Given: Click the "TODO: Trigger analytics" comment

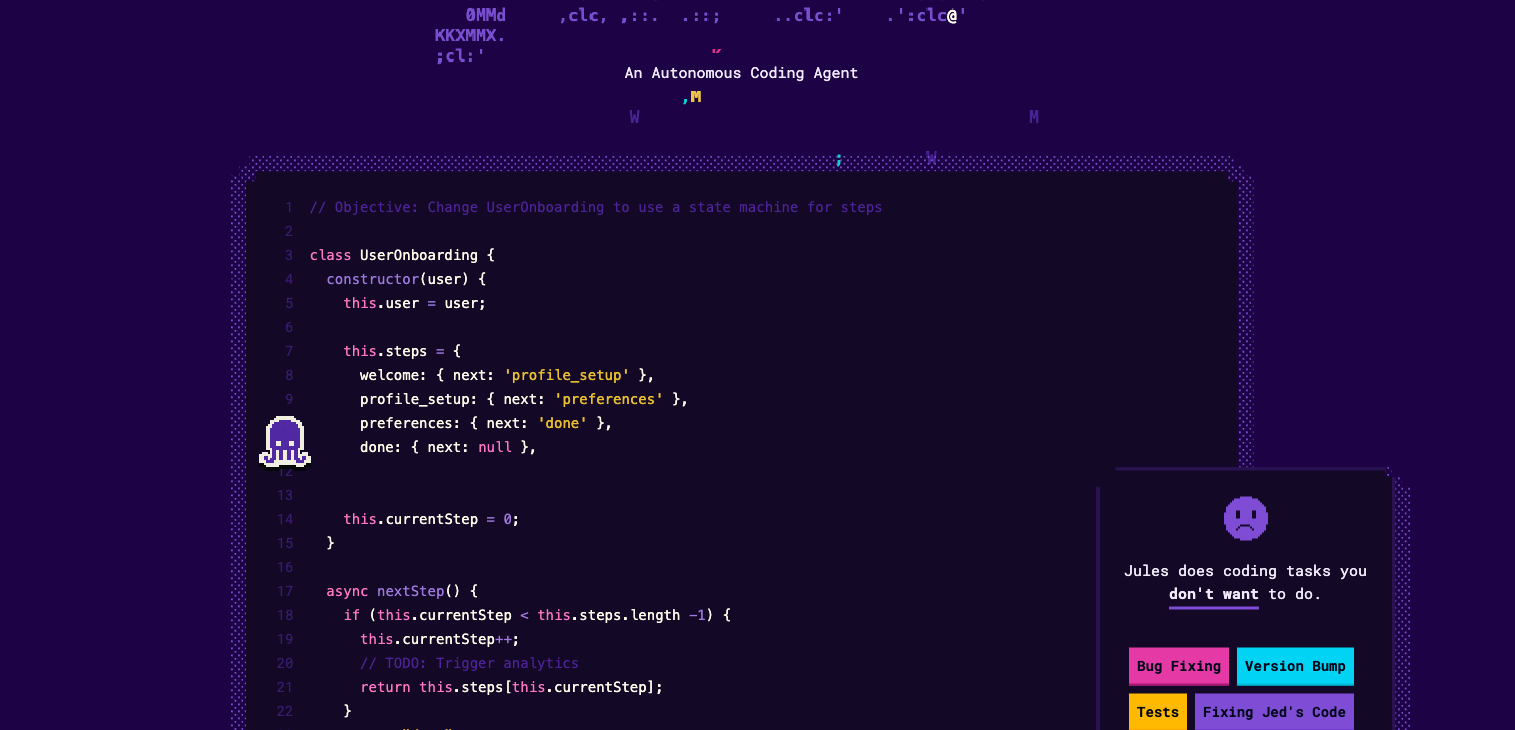Looking at the screenshot, I should tap(469, 663).
